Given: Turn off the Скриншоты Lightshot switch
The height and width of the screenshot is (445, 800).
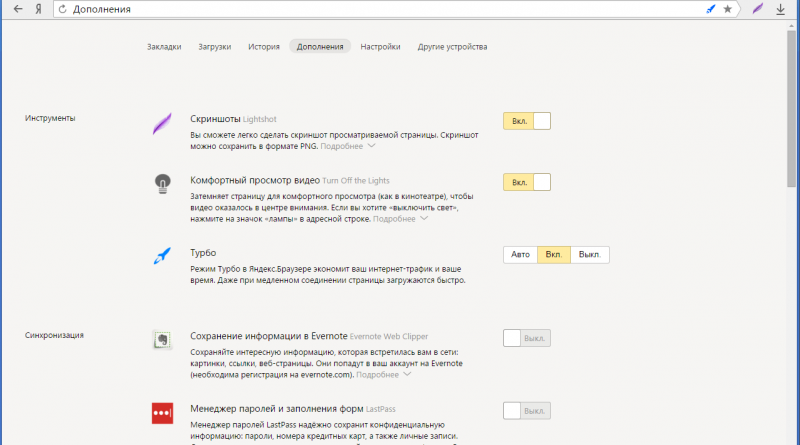Looking at the screenshot, I should [x=527, y=121].
